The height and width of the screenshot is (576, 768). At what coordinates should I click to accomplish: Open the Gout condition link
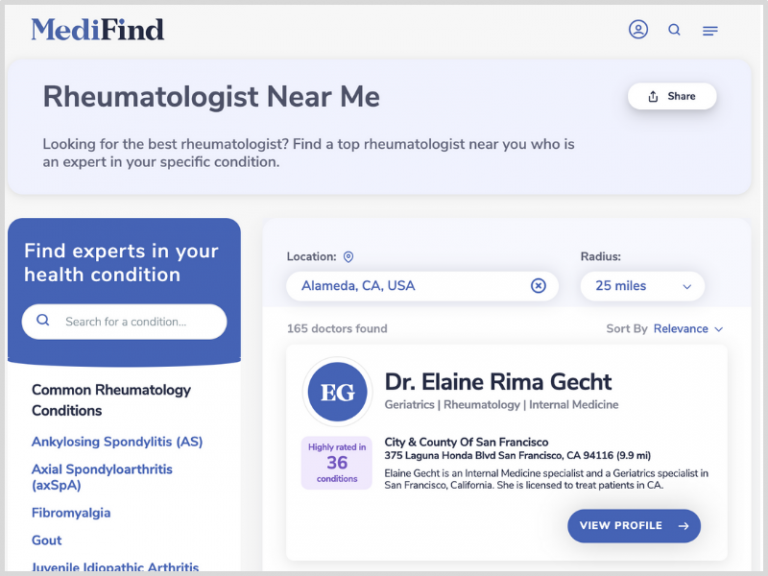pyautogui.click(x=47, y=540)
